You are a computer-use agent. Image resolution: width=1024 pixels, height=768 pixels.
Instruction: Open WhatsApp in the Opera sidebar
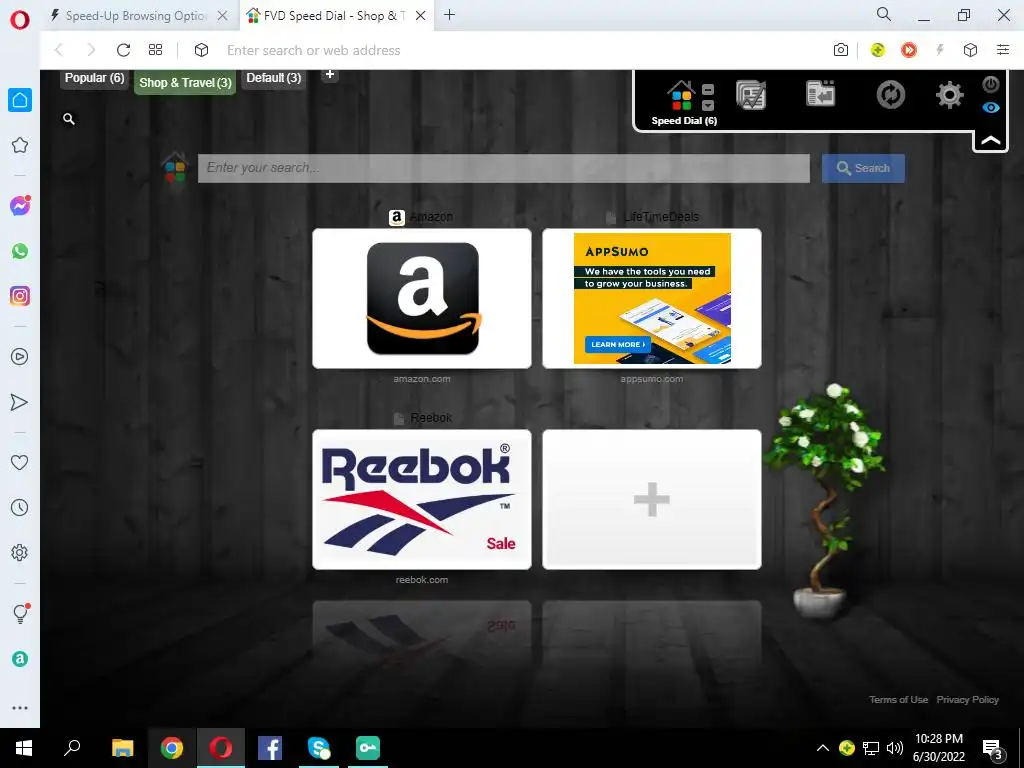[20, 251]
